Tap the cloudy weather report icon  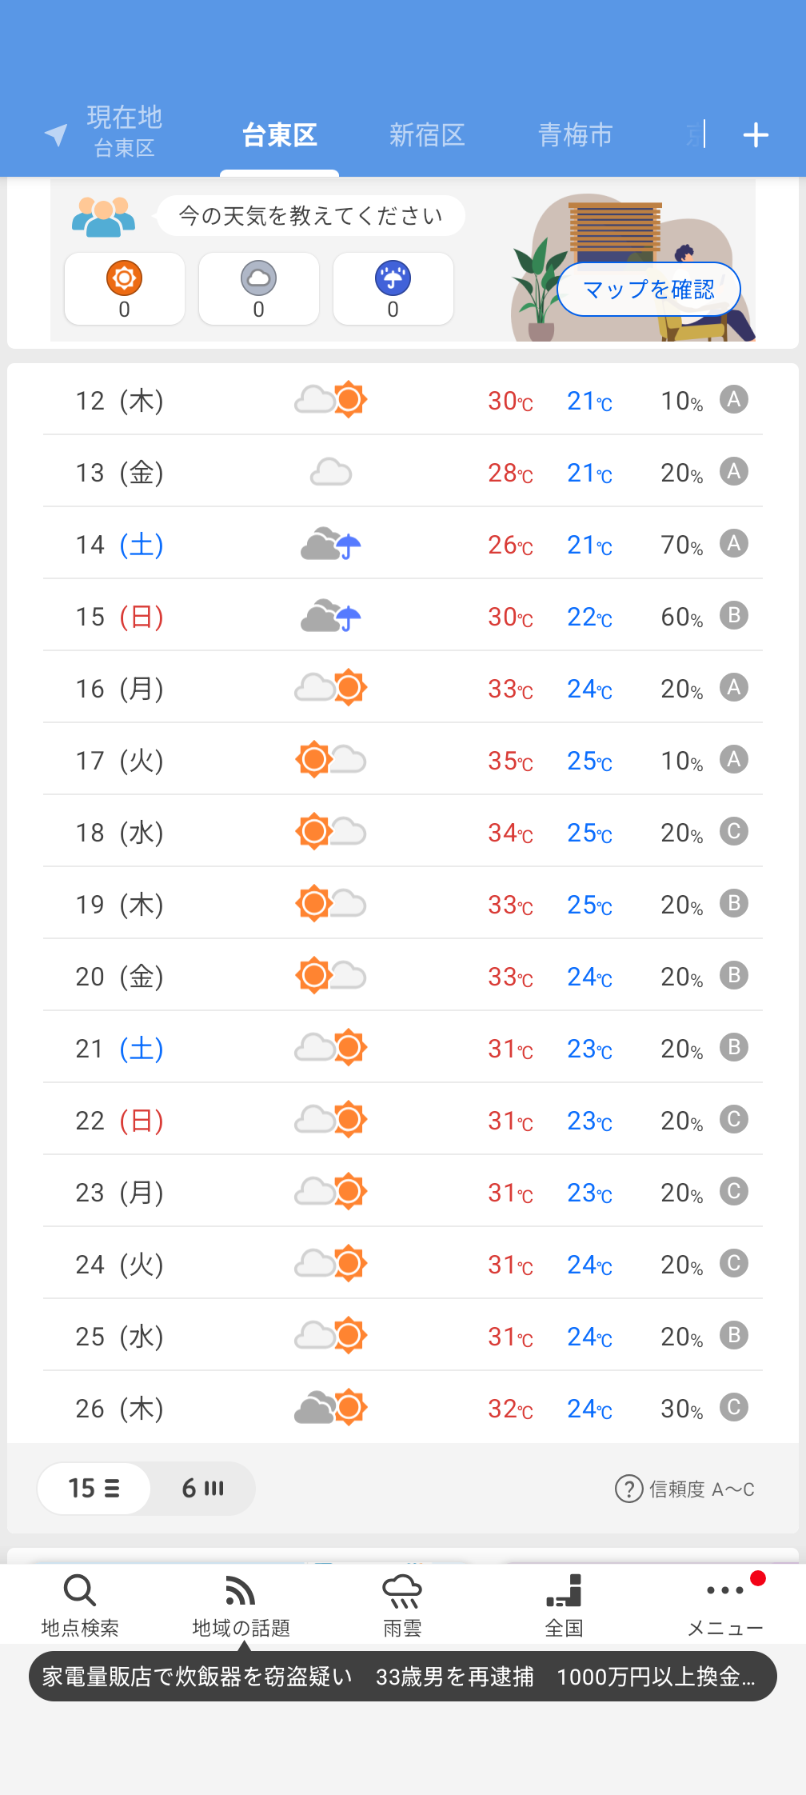[x=259, y=288]
